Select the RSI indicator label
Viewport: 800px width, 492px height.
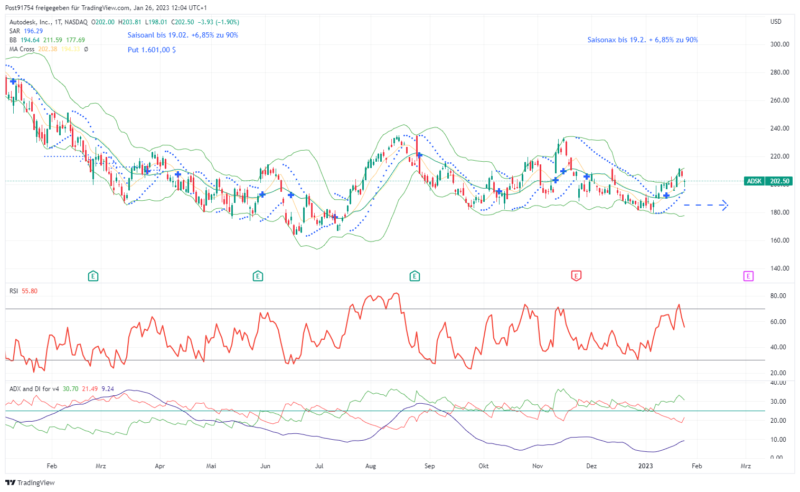coord(14,290)
